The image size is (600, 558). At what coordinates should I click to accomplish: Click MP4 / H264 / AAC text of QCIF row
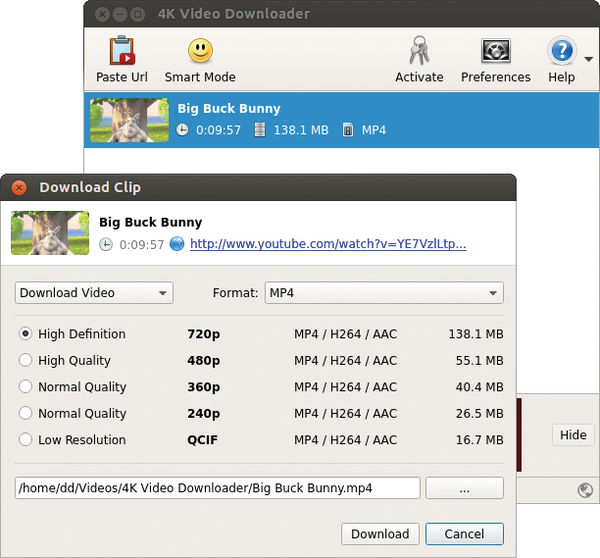coord(346,440)
